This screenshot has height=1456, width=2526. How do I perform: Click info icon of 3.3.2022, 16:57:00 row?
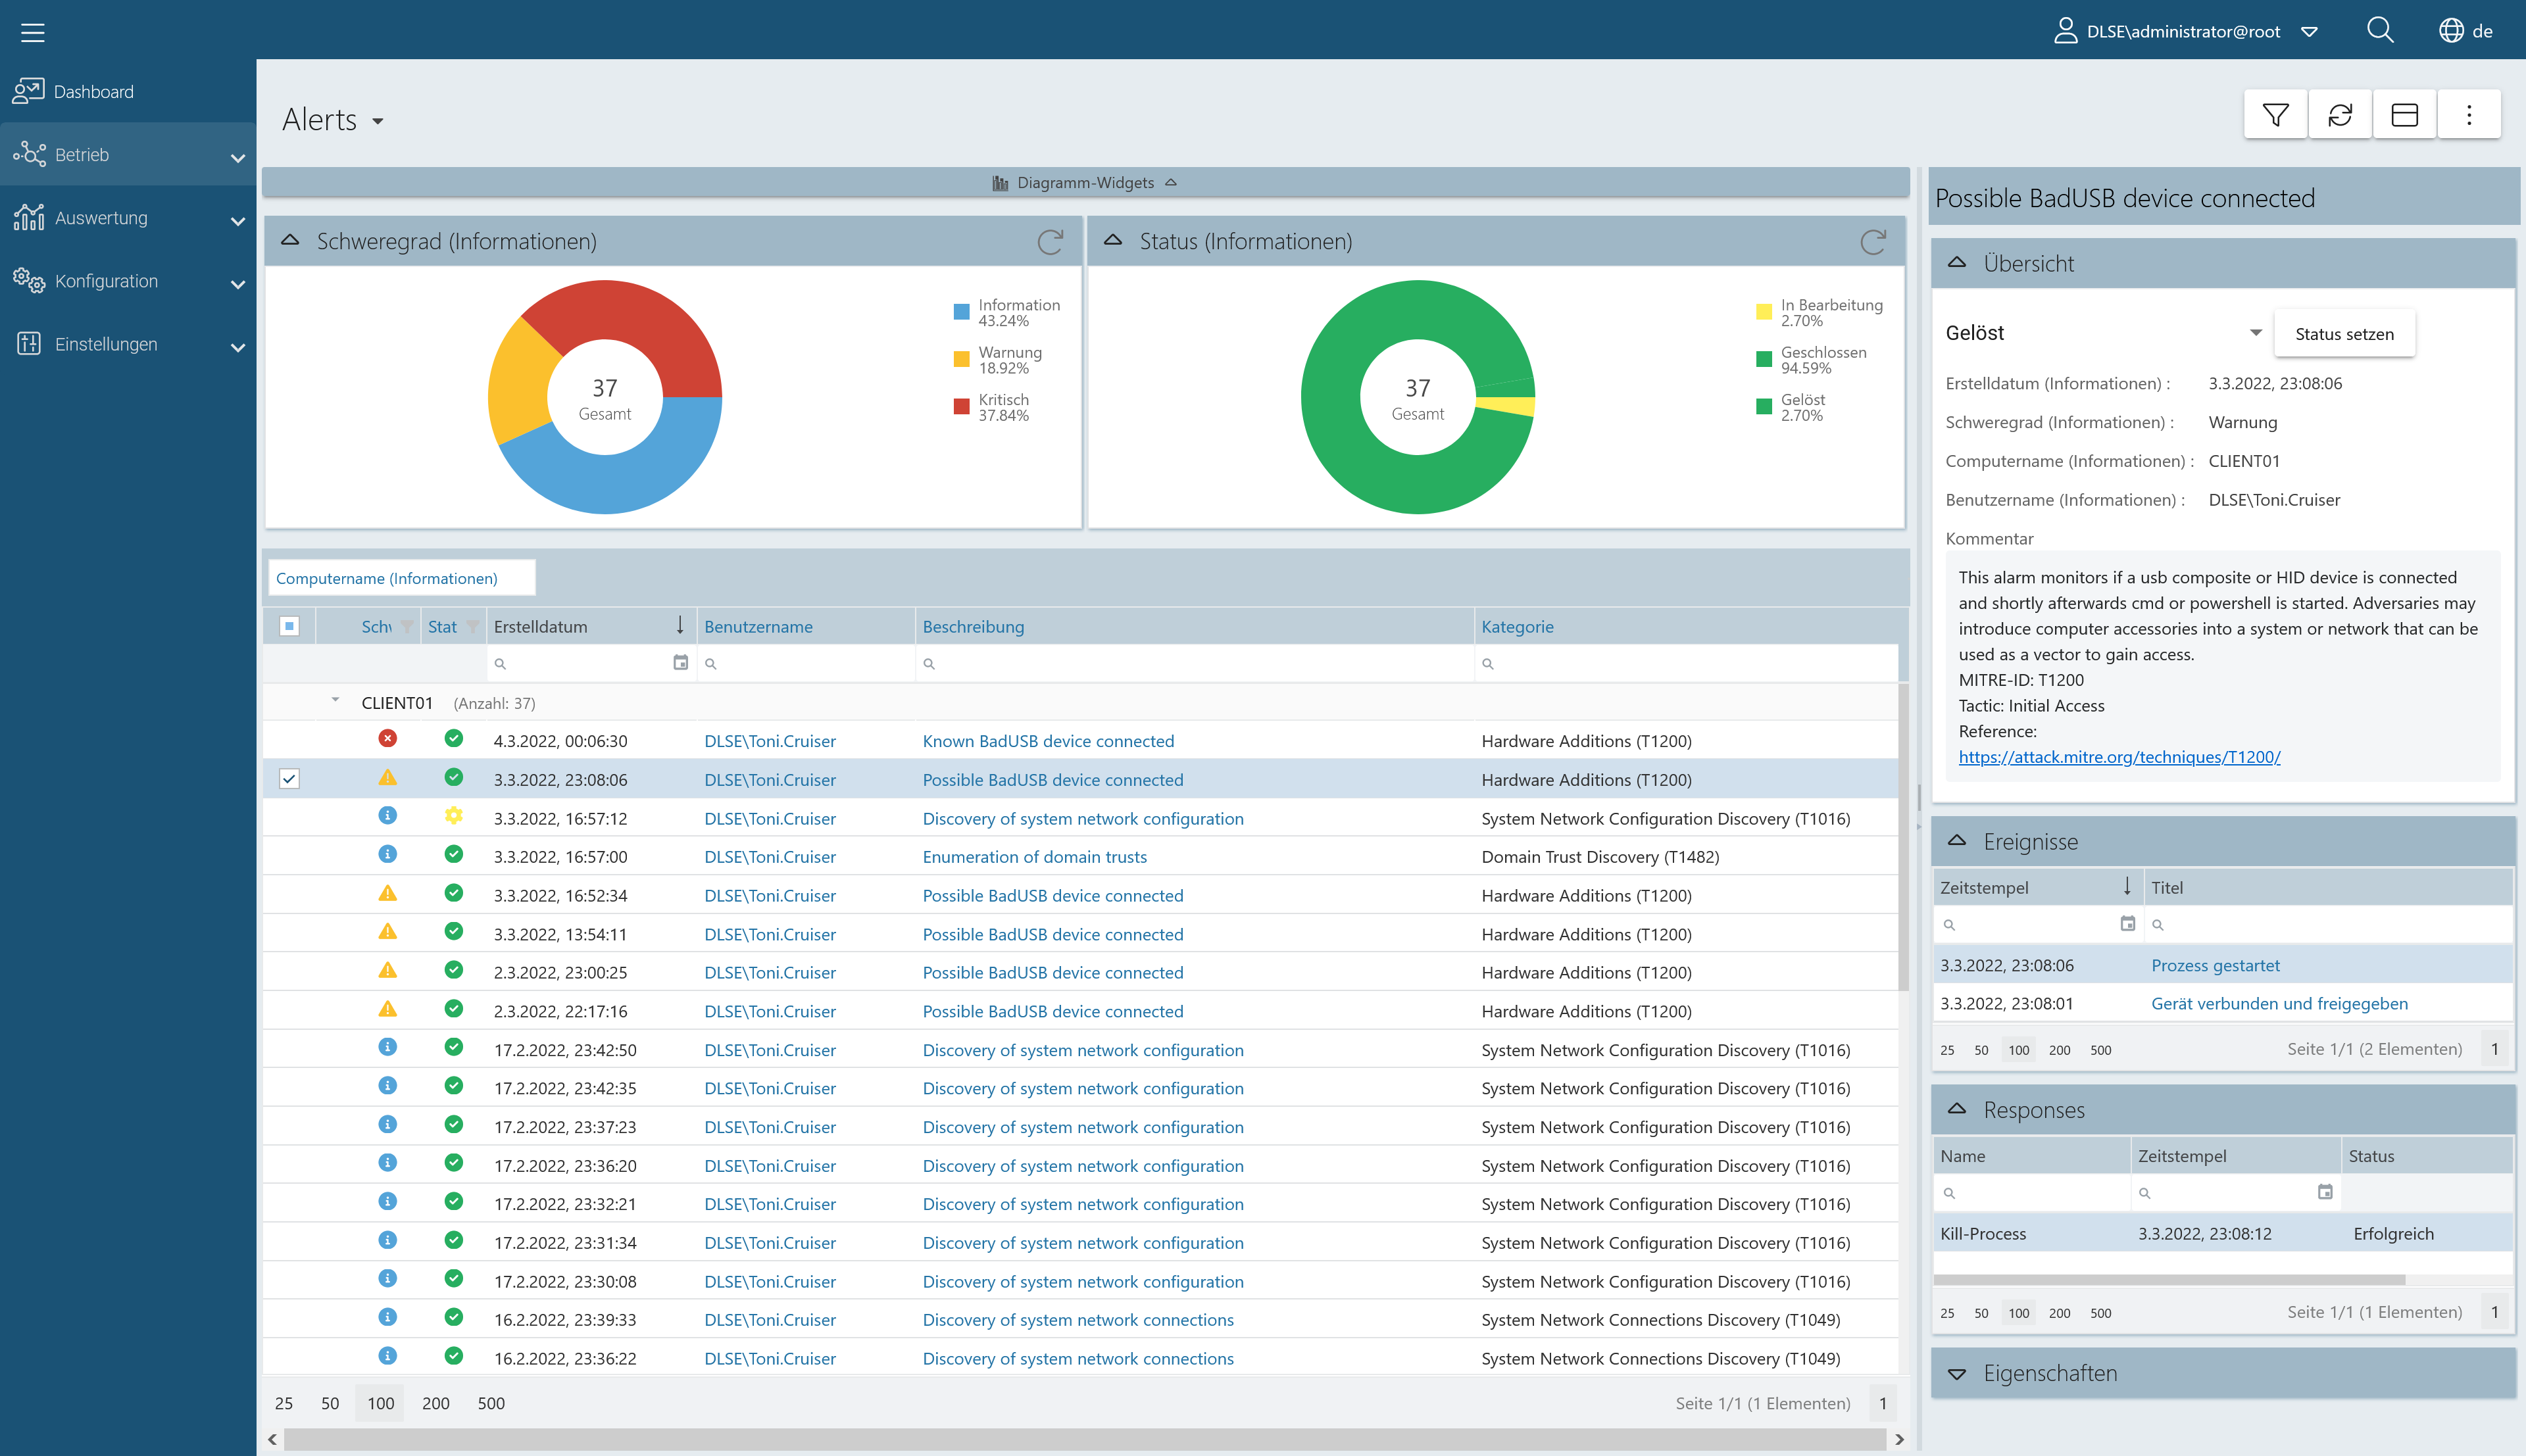387,855
